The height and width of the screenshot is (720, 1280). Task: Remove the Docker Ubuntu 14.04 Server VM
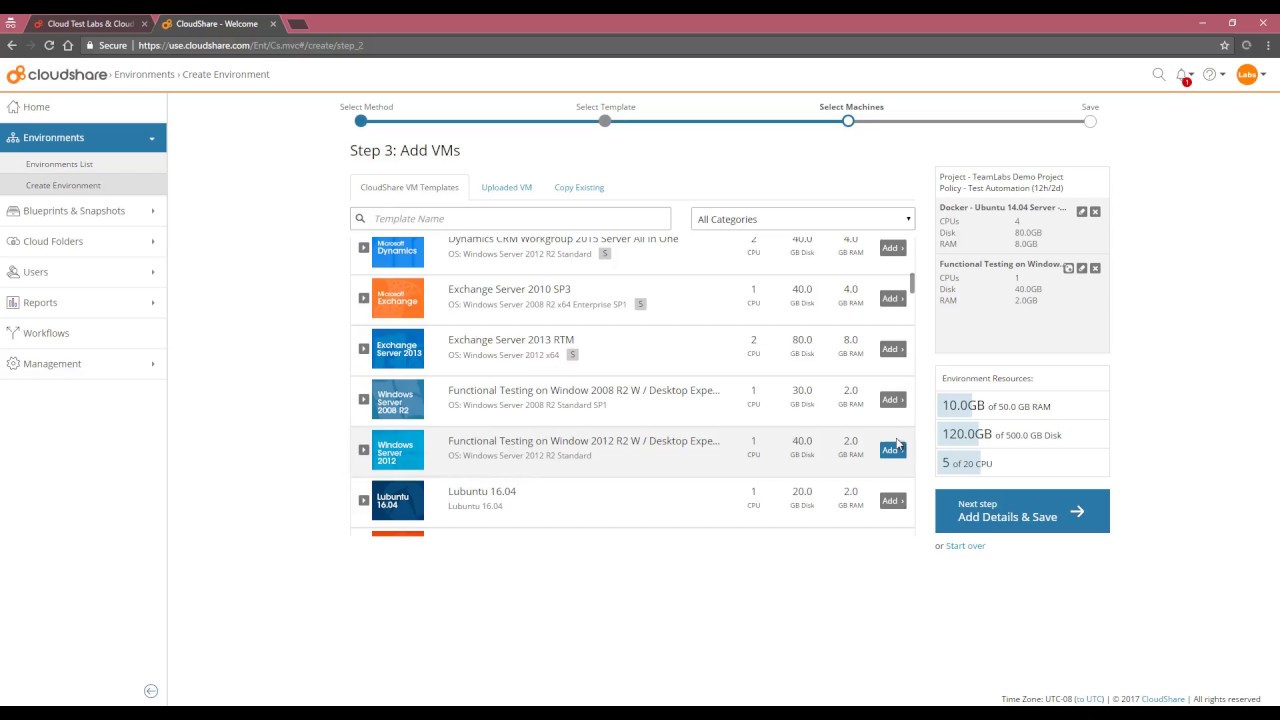(1095, 212)
